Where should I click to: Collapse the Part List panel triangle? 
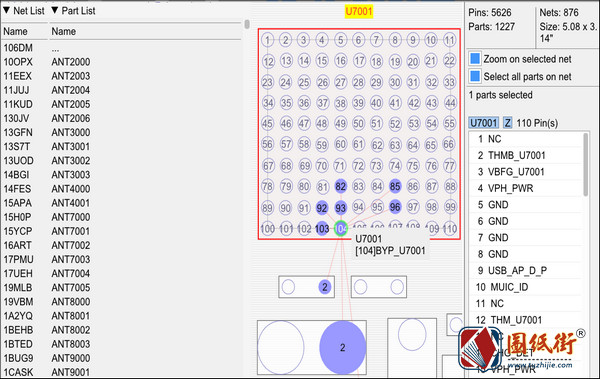(x=55, y=10)
